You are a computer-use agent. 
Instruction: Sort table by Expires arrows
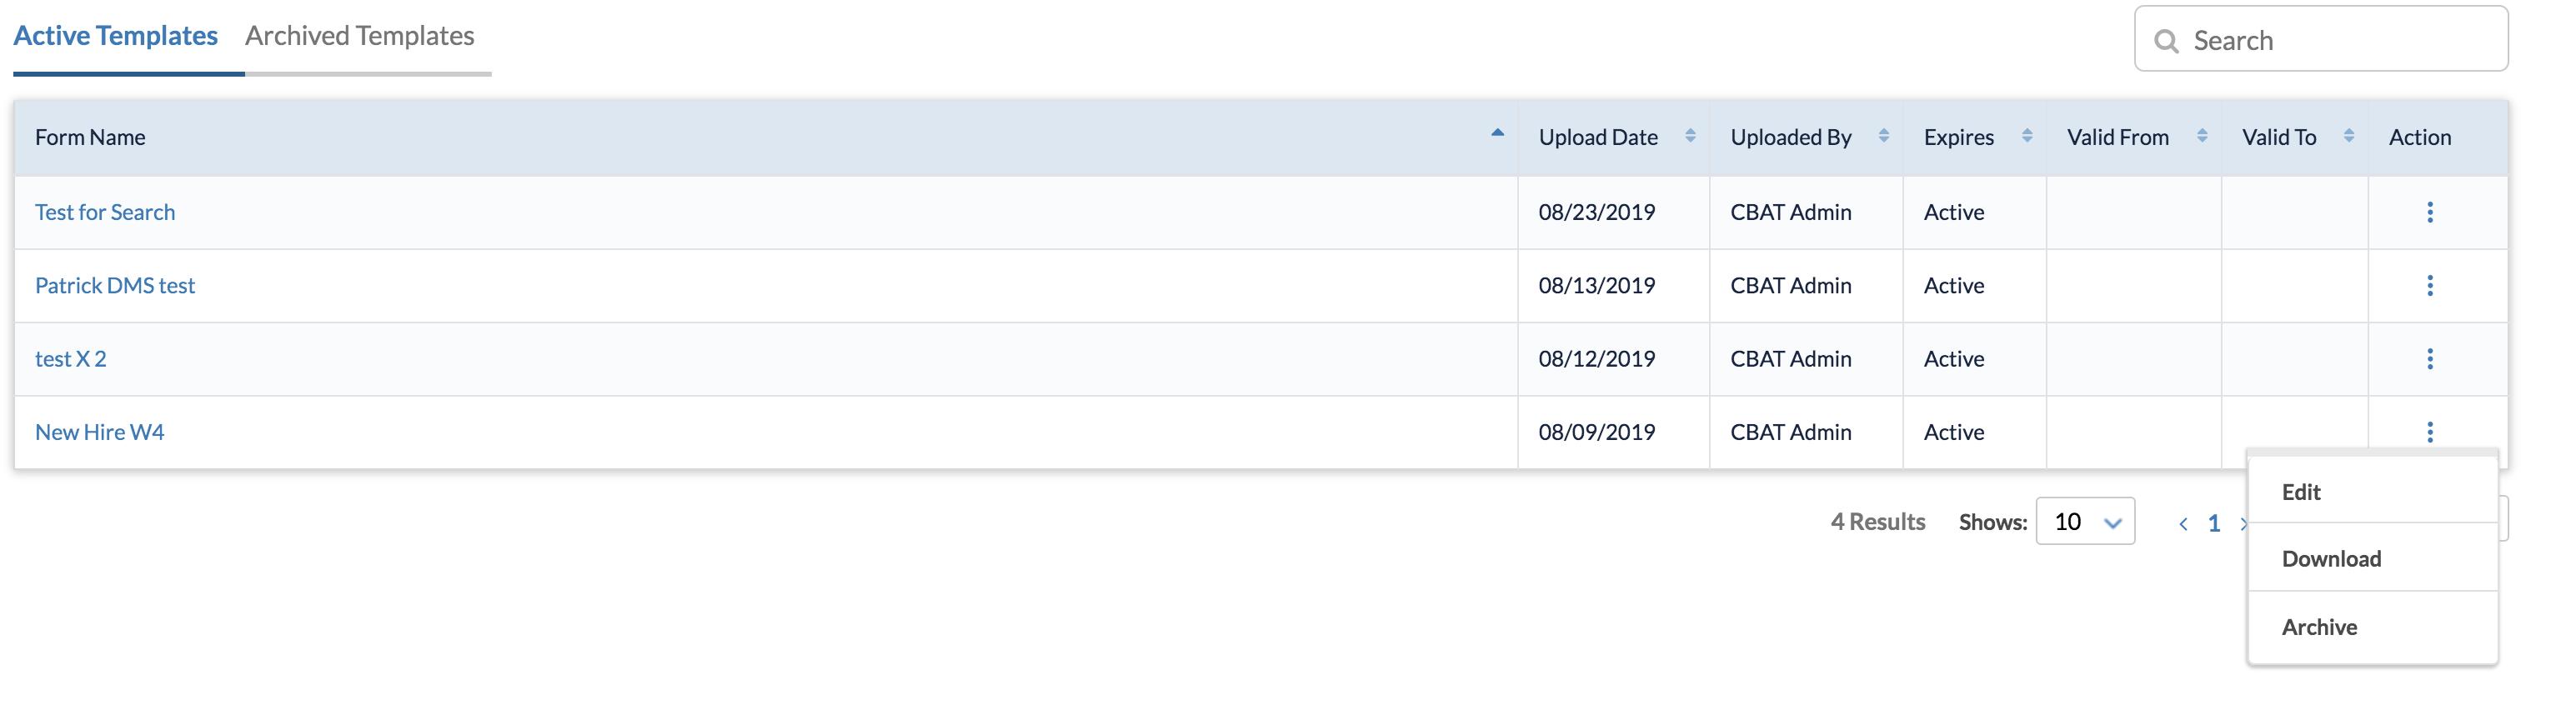2027,136
